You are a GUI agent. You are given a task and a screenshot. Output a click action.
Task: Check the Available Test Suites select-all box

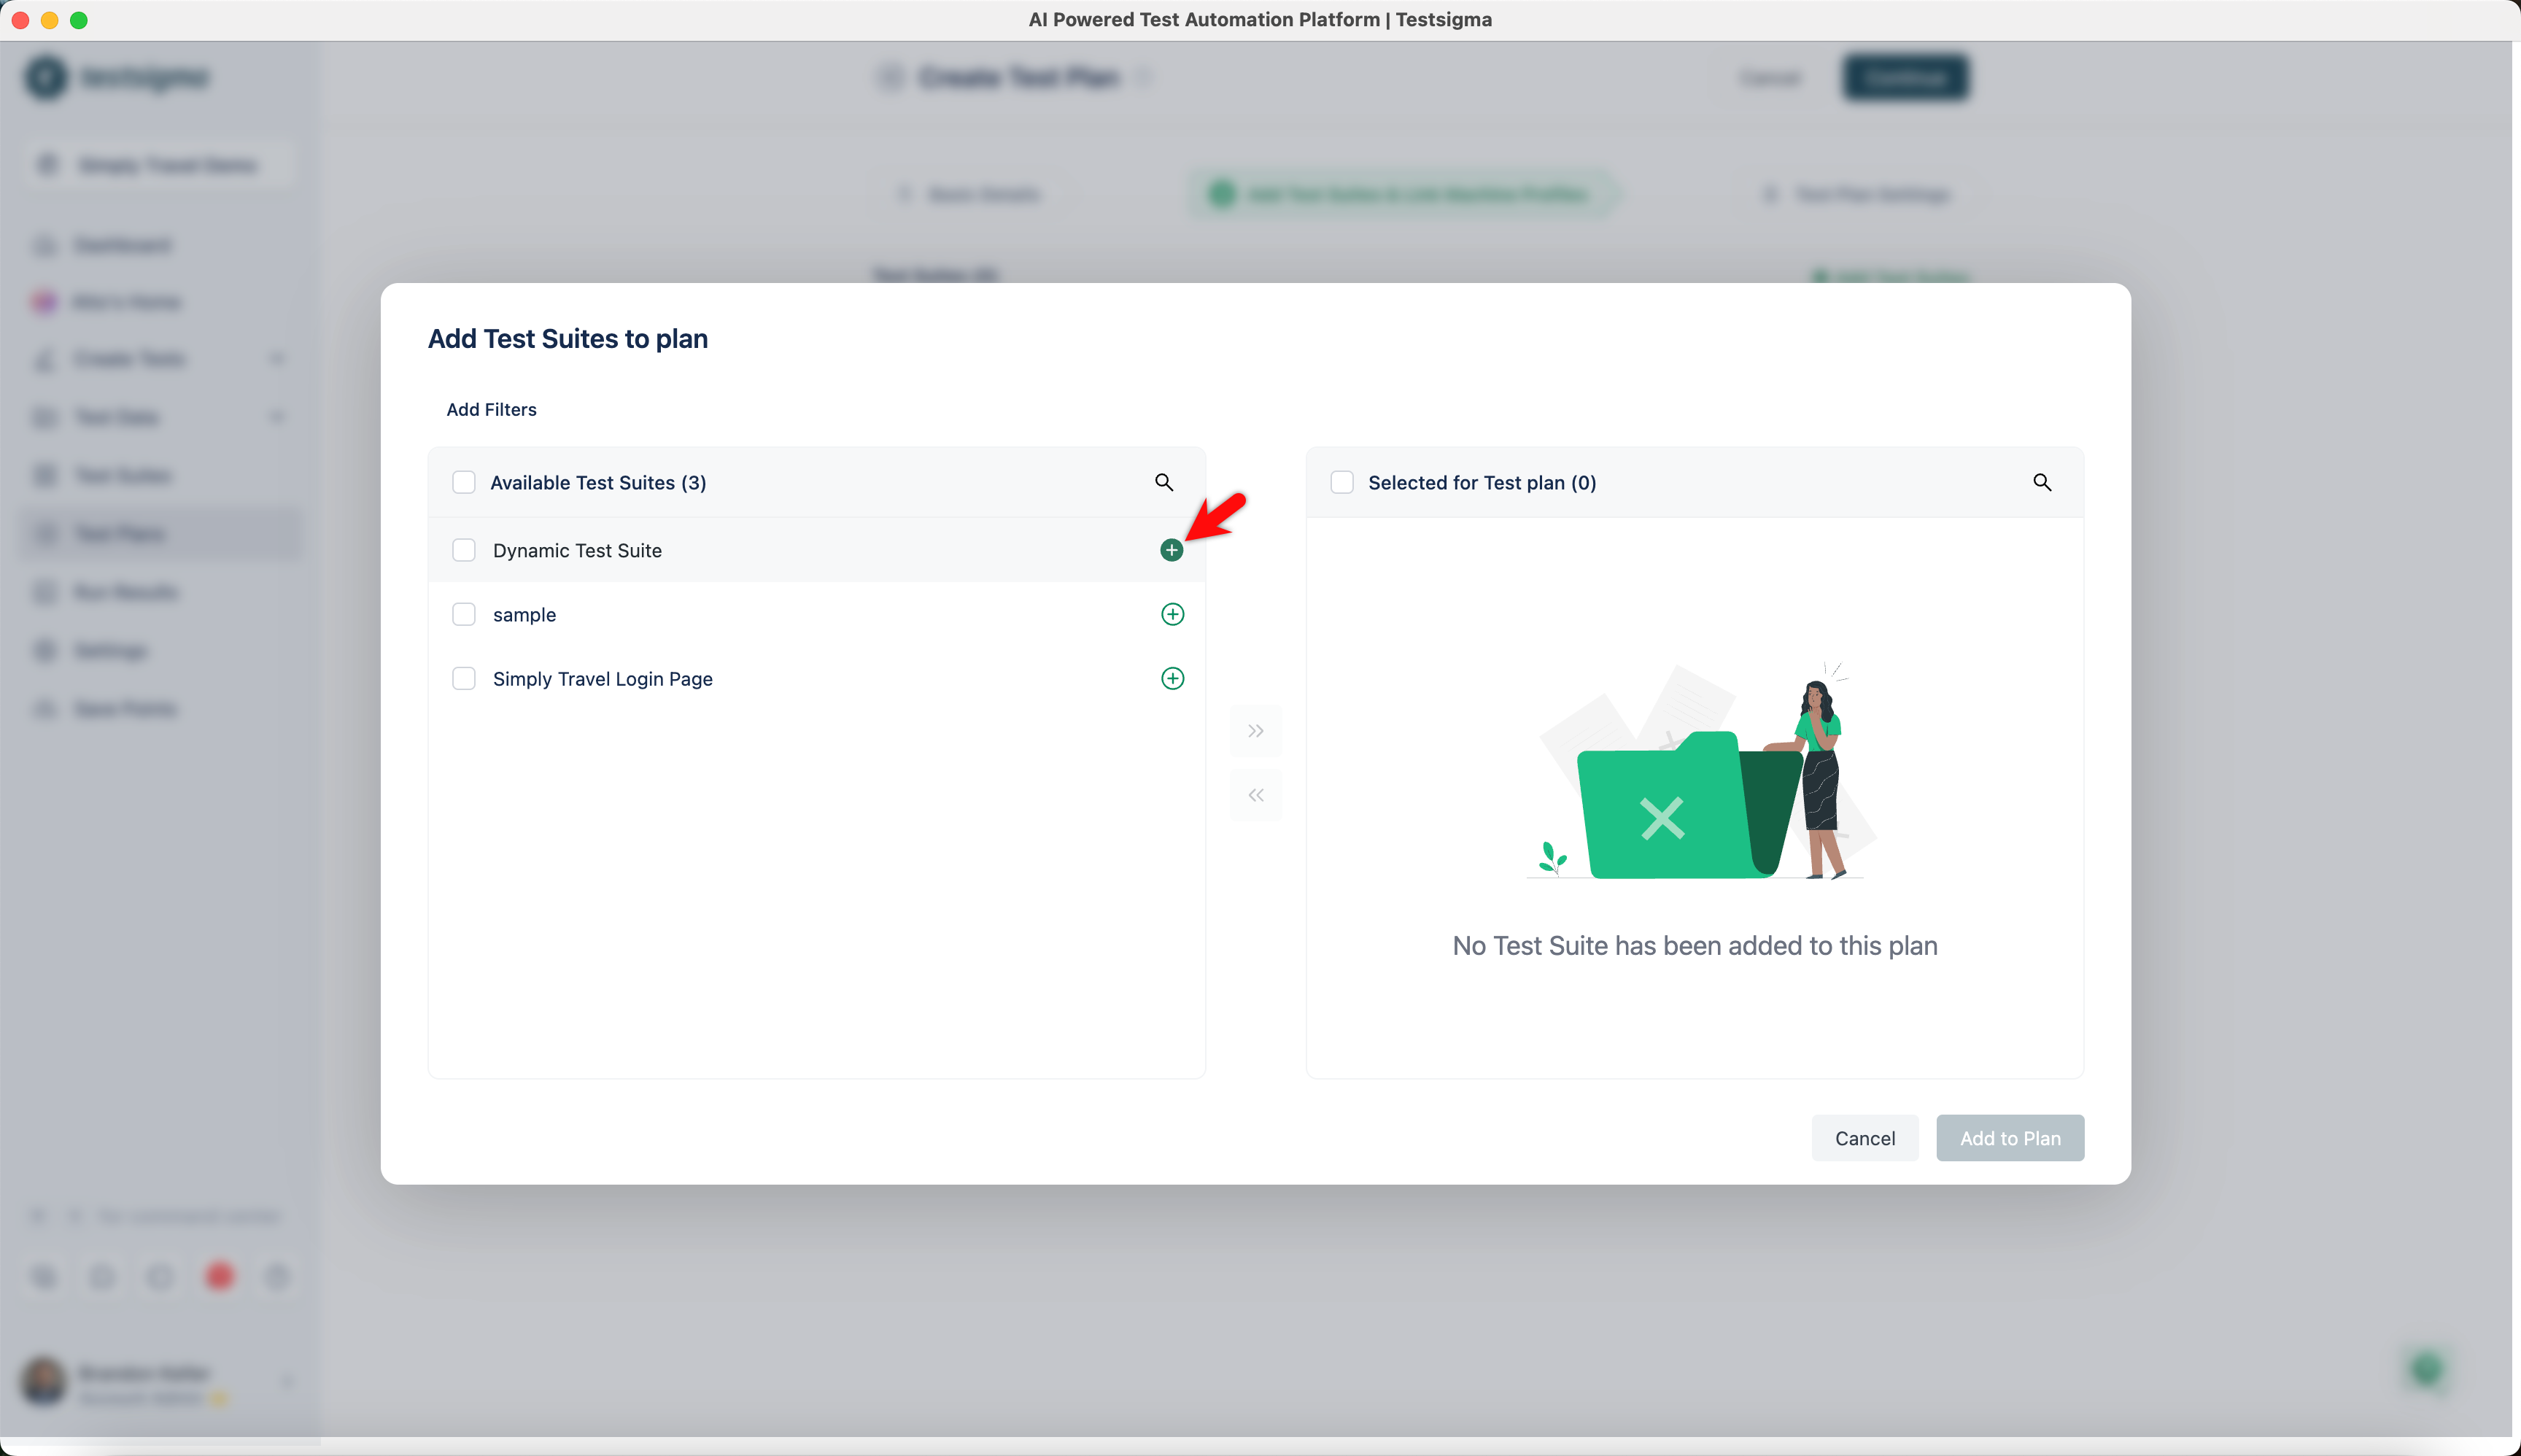464,482
